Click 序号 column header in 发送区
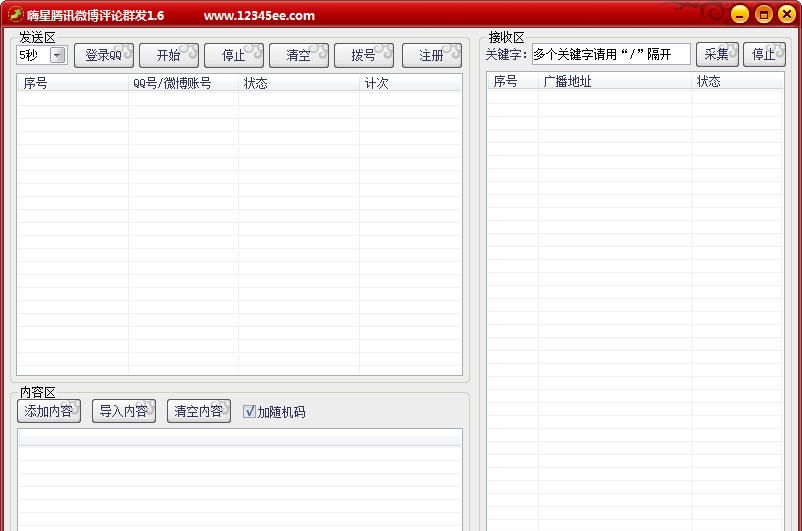Screen dimensions: 802x531 (x=73, y=83)
